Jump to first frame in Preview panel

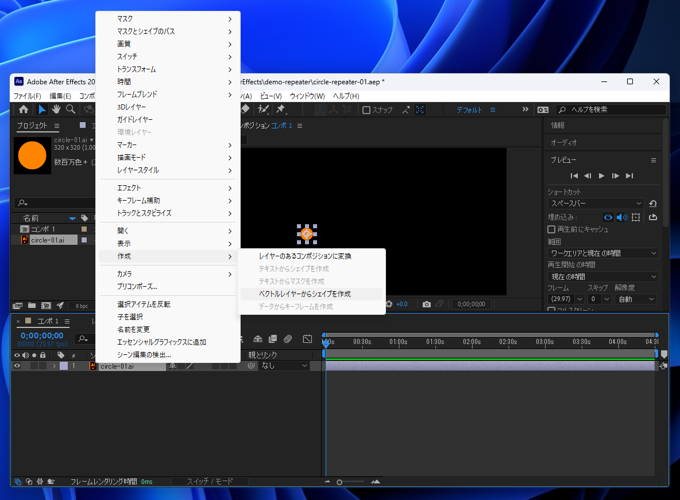pos(574,176)
